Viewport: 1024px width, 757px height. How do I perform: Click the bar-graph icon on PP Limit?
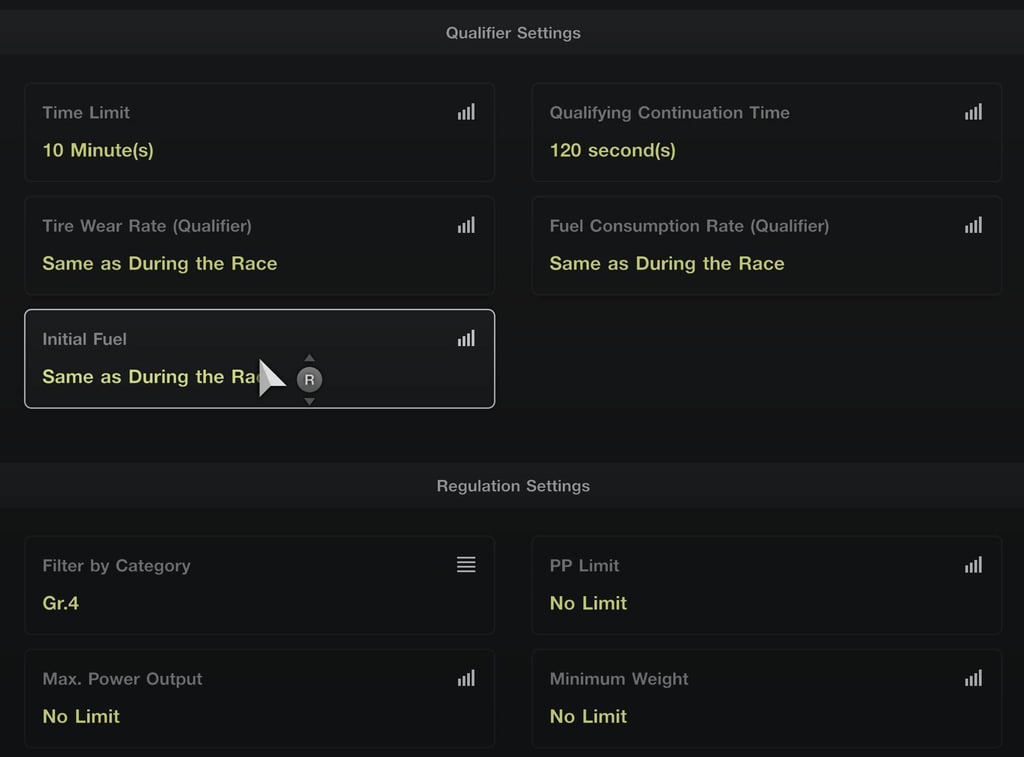point(973,565)
